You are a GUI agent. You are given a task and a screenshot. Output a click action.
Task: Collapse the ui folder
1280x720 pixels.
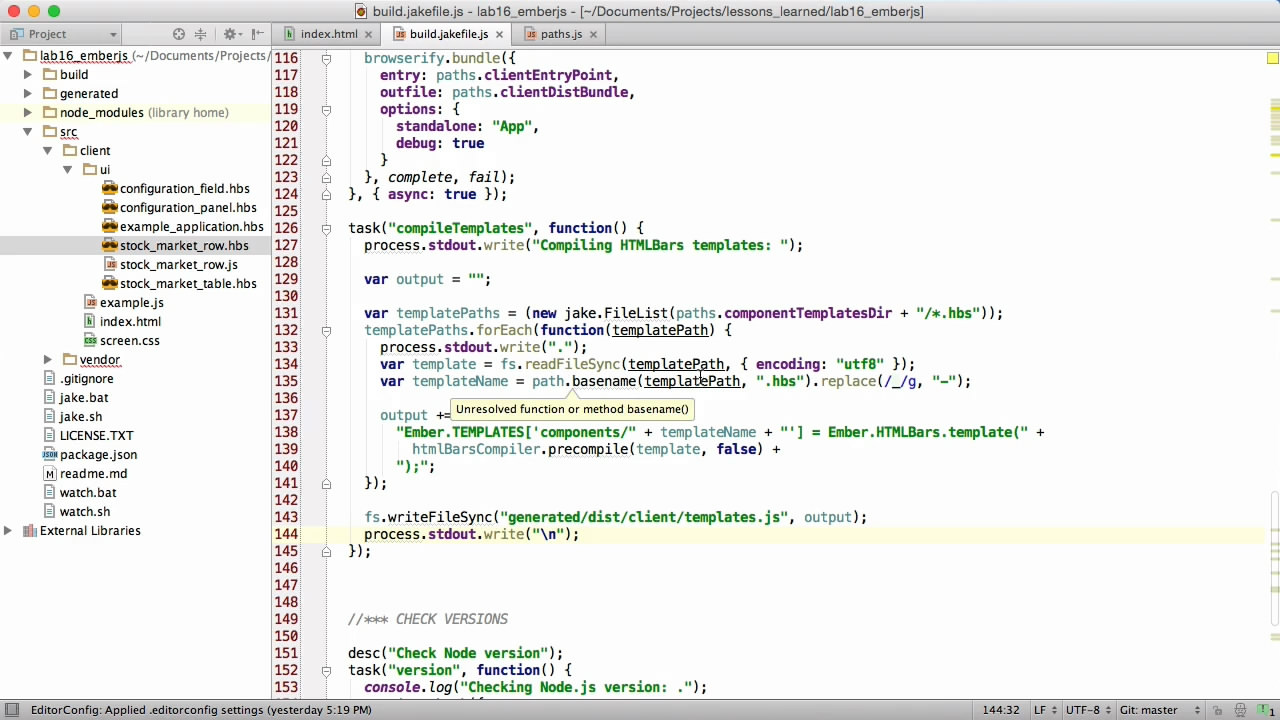tap(68, 170)
